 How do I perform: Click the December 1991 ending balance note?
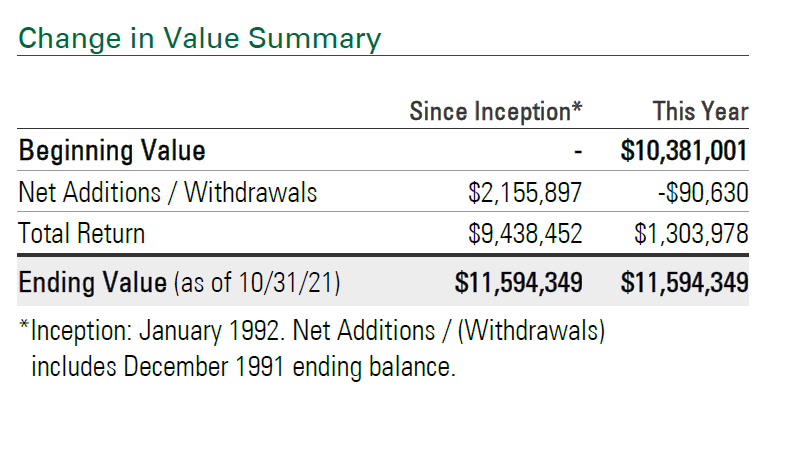point(244,367)
